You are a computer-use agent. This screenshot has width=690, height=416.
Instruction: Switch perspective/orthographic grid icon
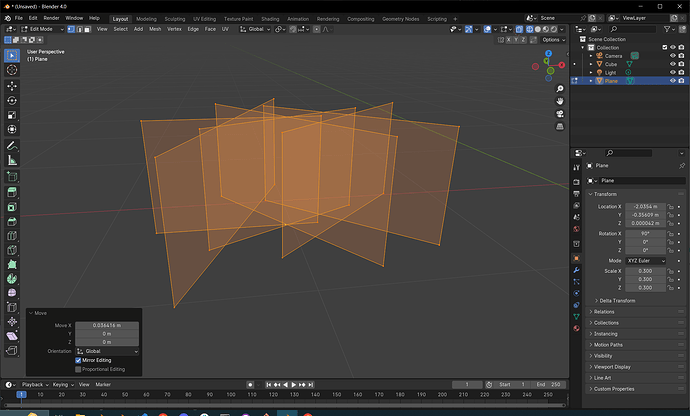point(560,126)
